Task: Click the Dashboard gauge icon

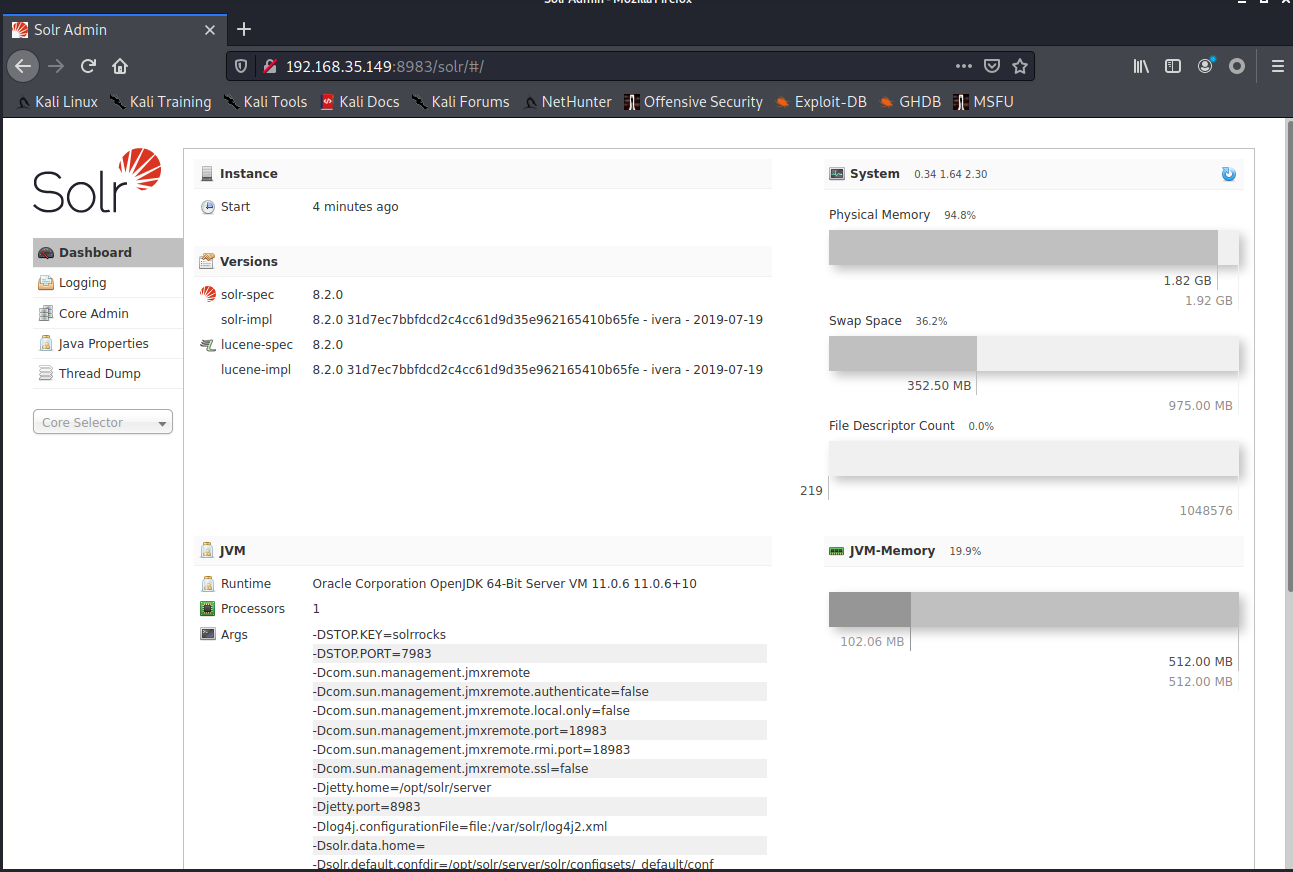Action: 46,253
